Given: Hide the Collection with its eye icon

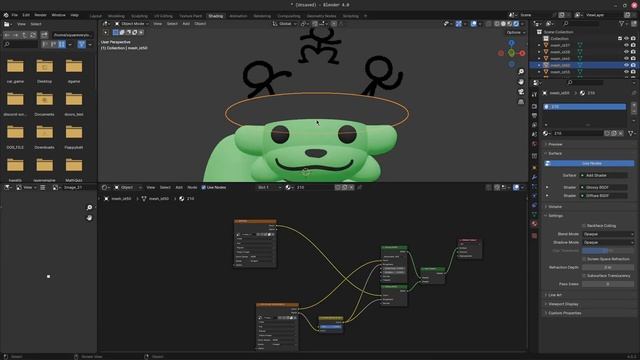Looking at the screenshot, I should click(x=627, y=38).
